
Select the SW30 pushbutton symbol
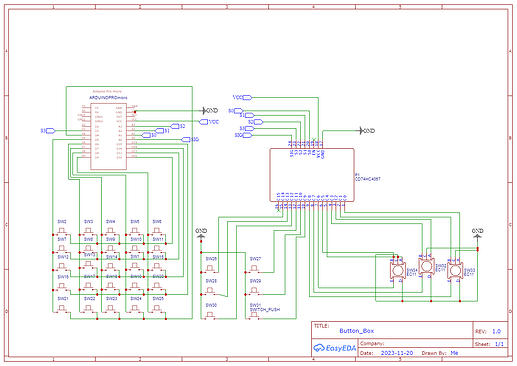click(210, 315)
